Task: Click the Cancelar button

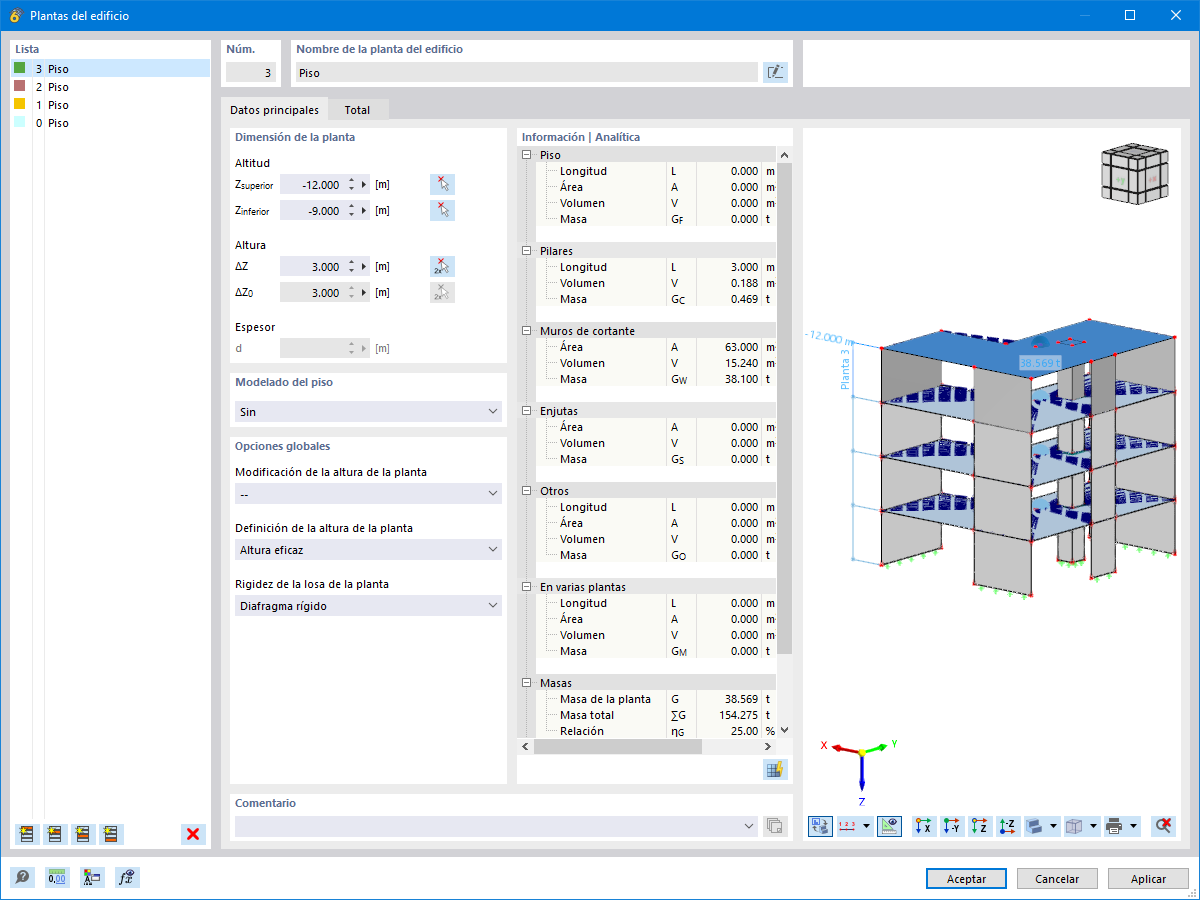Action: coord(1057,879)
